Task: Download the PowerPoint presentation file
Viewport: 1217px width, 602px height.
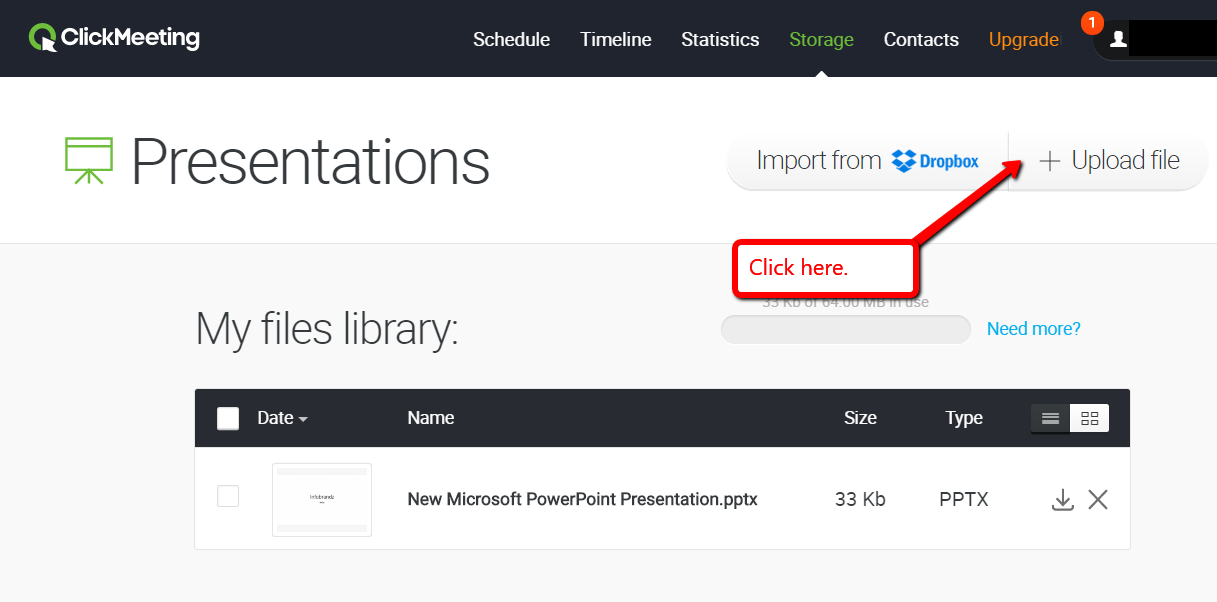Action: tap(1062, 499)
